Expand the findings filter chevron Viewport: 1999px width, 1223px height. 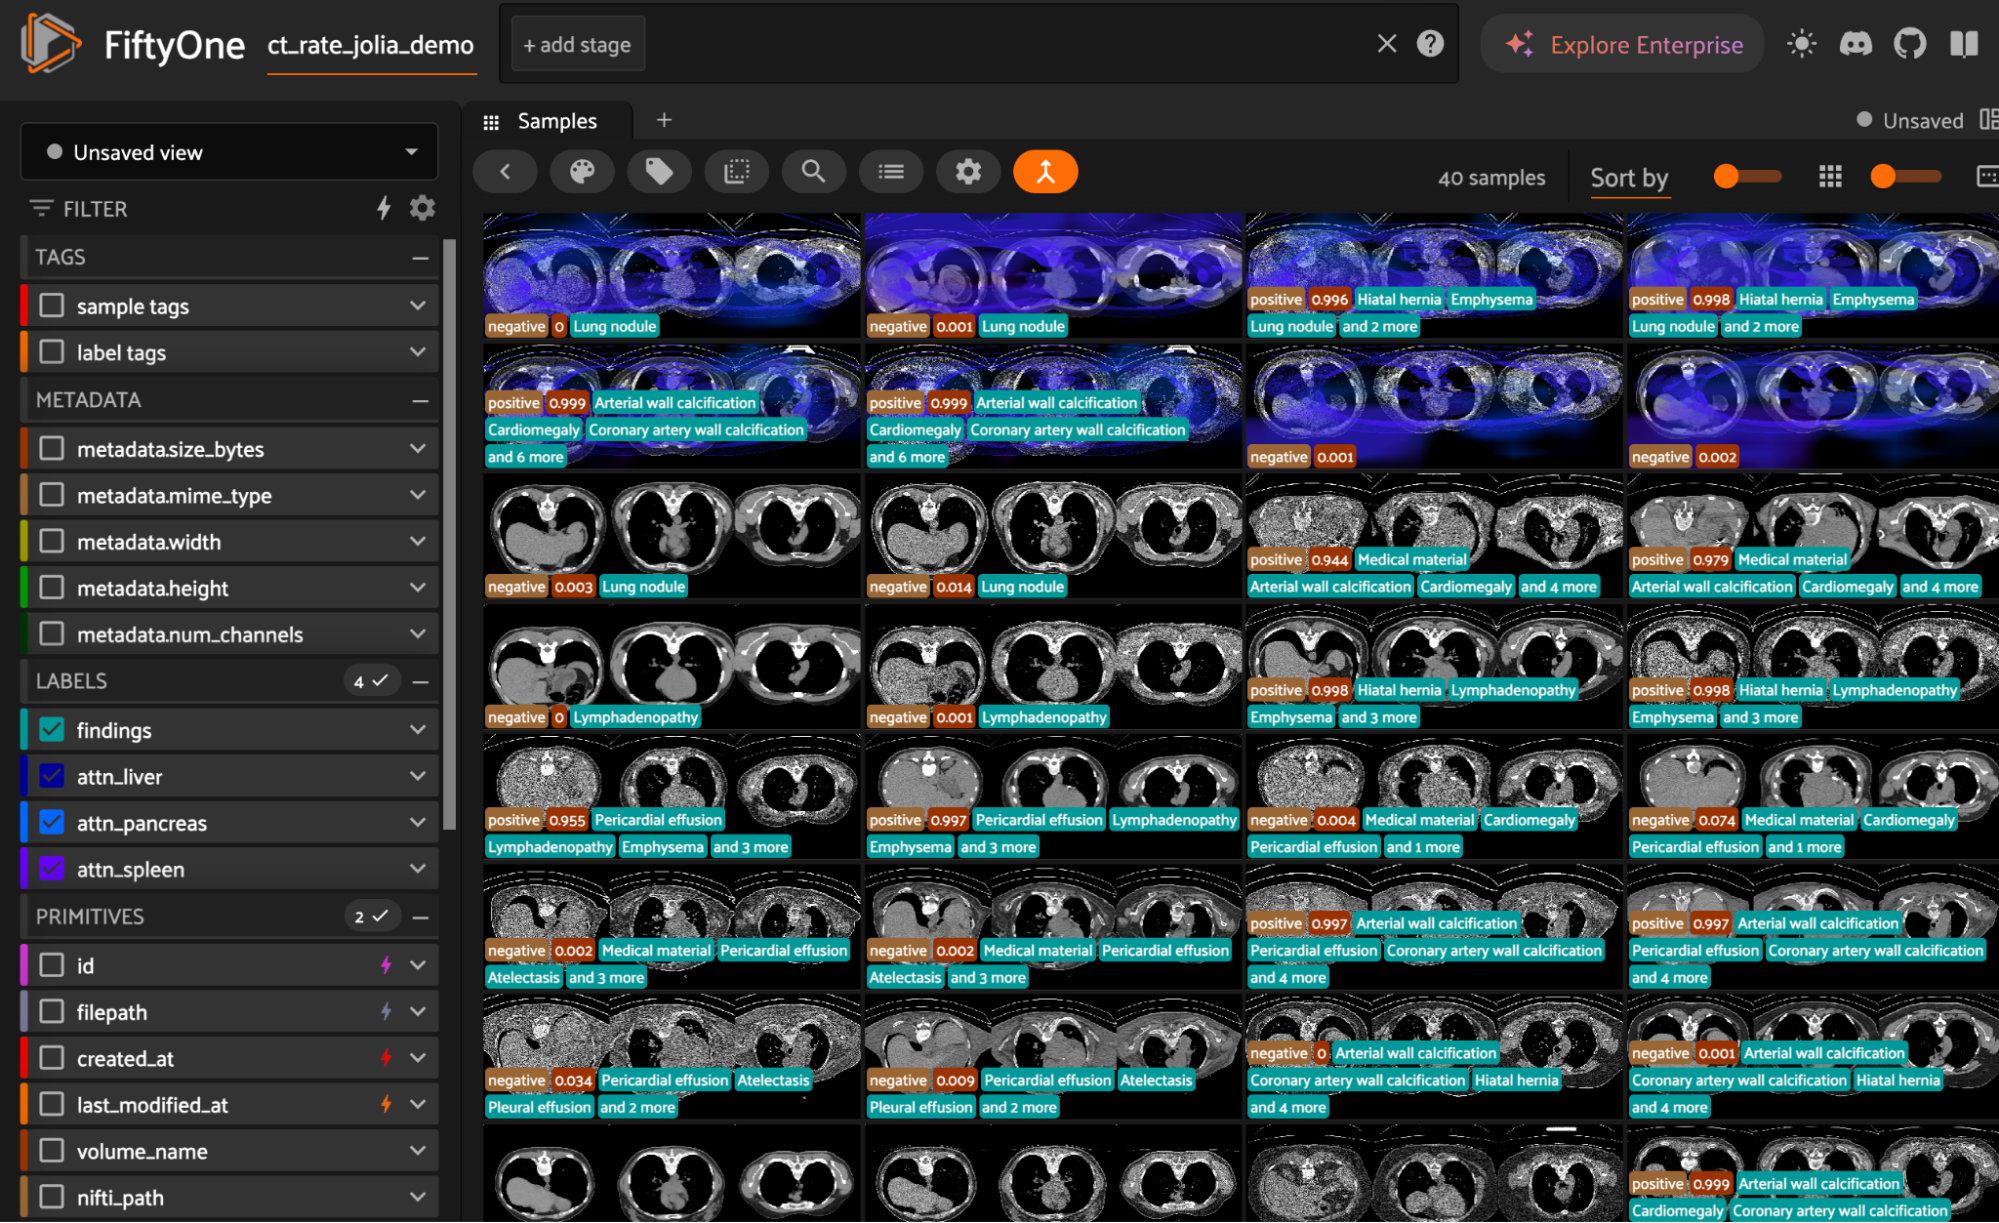(x=418, y=730)
